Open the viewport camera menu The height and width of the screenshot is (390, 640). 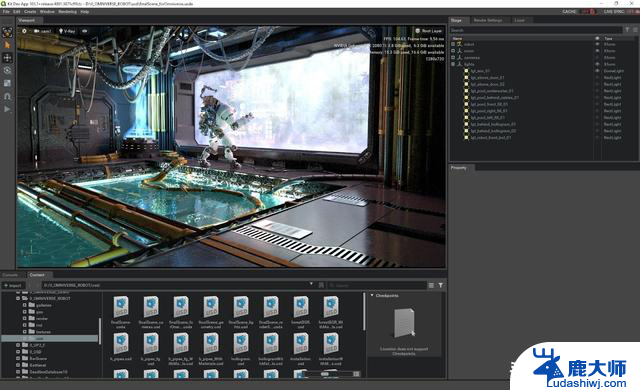coord(43,31)
